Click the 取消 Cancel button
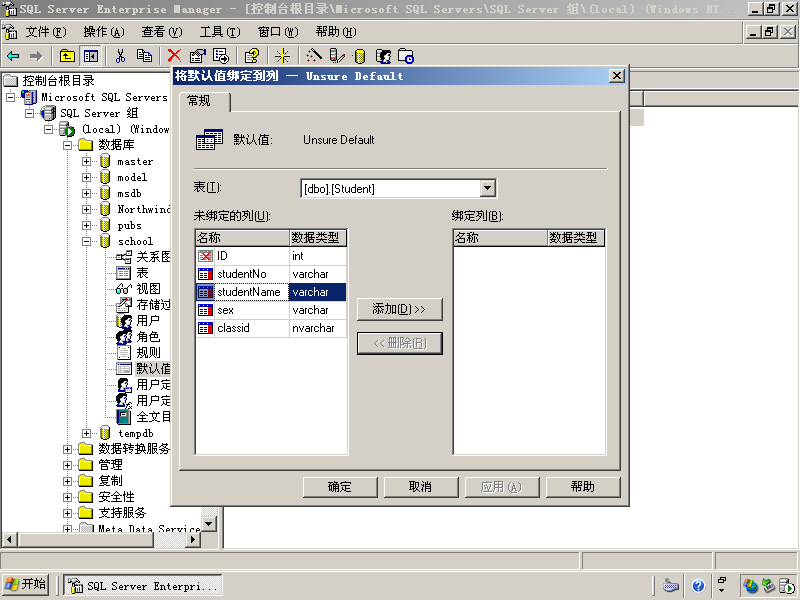This screenshot has height=600, width=800. click(x=421, y=487)
